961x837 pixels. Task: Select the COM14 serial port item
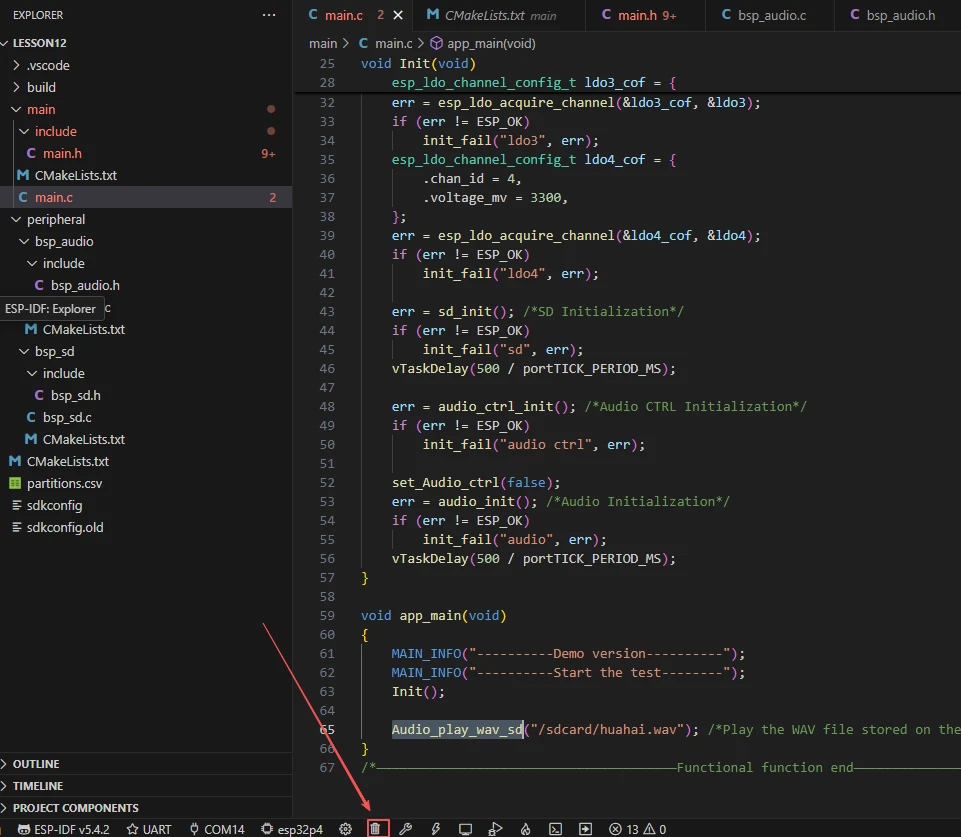tap(216, 829)
